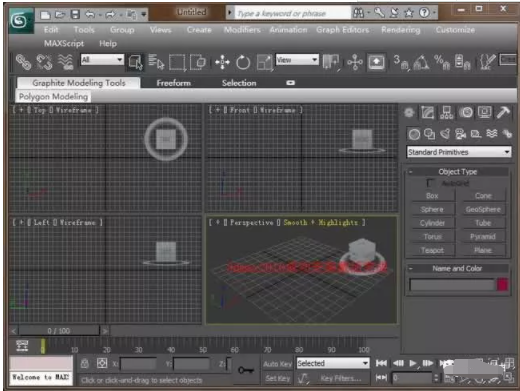This screenshot has height=391, width=520.
Task: Click the Select and Link chain icon
Action: 23,62
